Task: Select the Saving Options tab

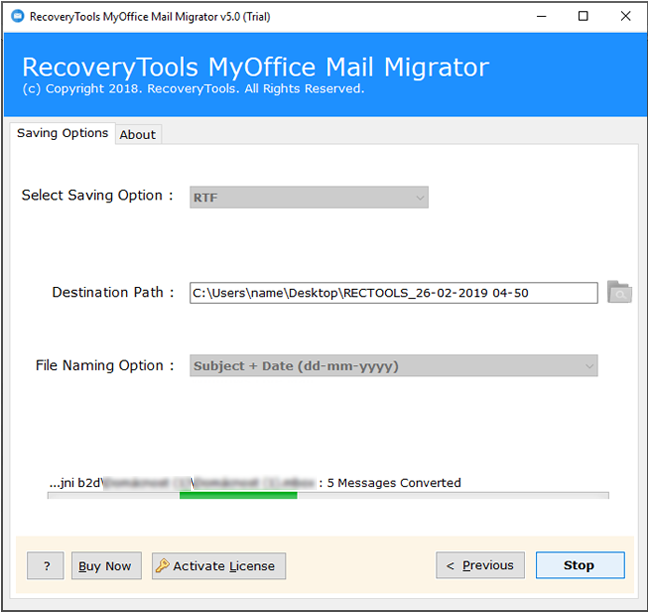Action: (63, 133)
